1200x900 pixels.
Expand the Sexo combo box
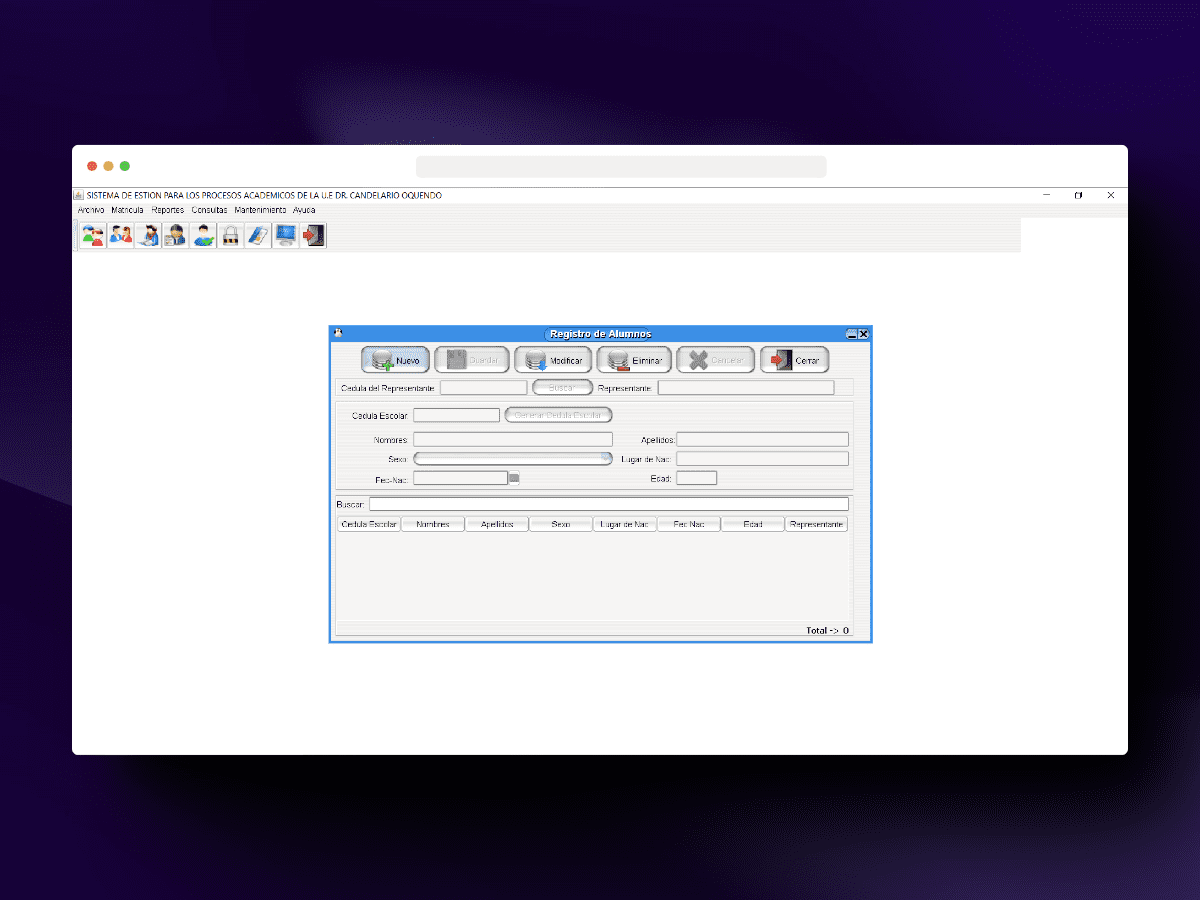(x=513, y=458)
